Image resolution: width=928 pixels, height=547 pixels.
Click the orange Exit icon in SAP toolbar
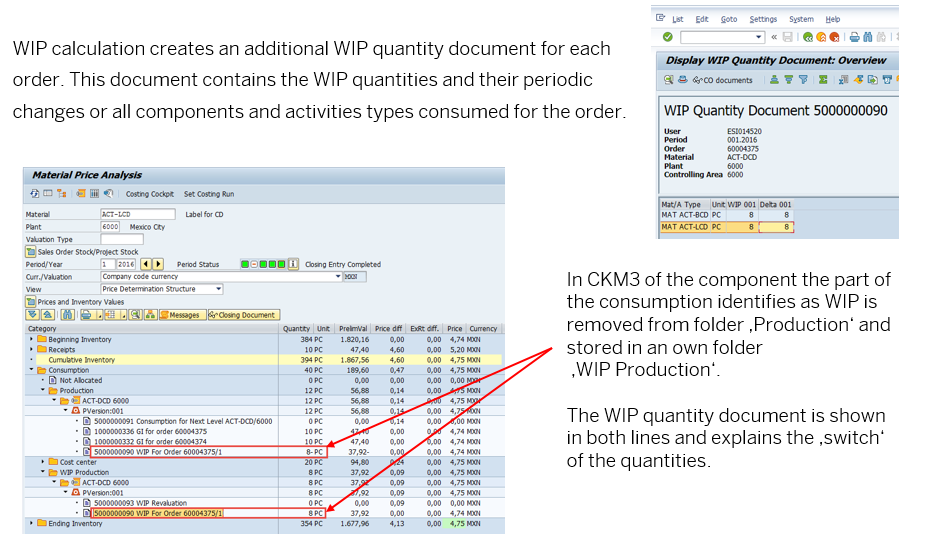click(821, 37)
